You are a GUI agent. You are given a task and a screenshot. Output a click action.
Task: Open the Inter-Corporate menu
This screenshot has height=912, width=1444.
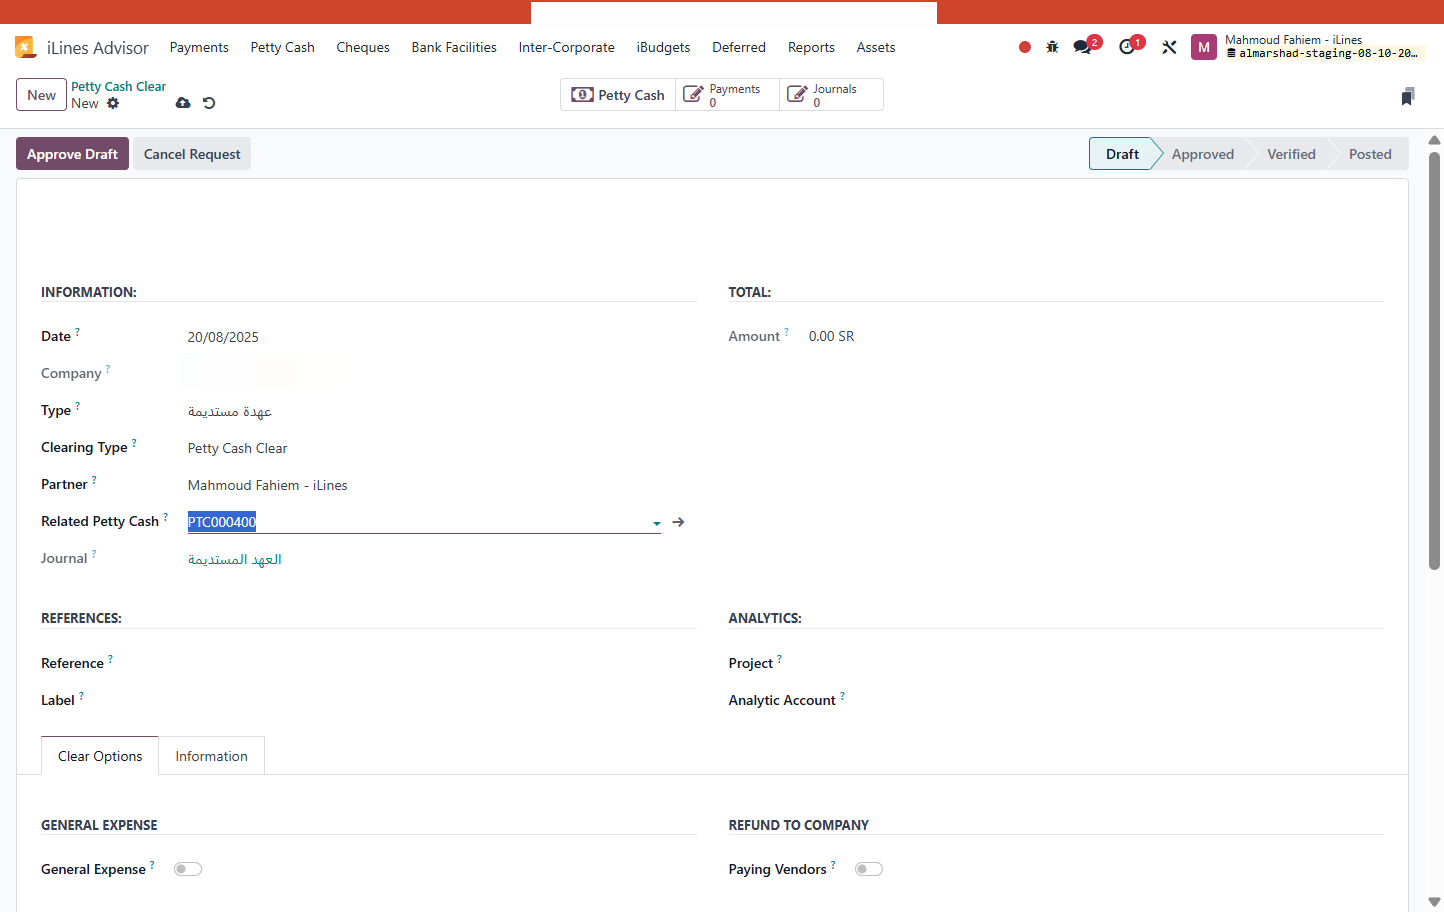pos(567,47)
